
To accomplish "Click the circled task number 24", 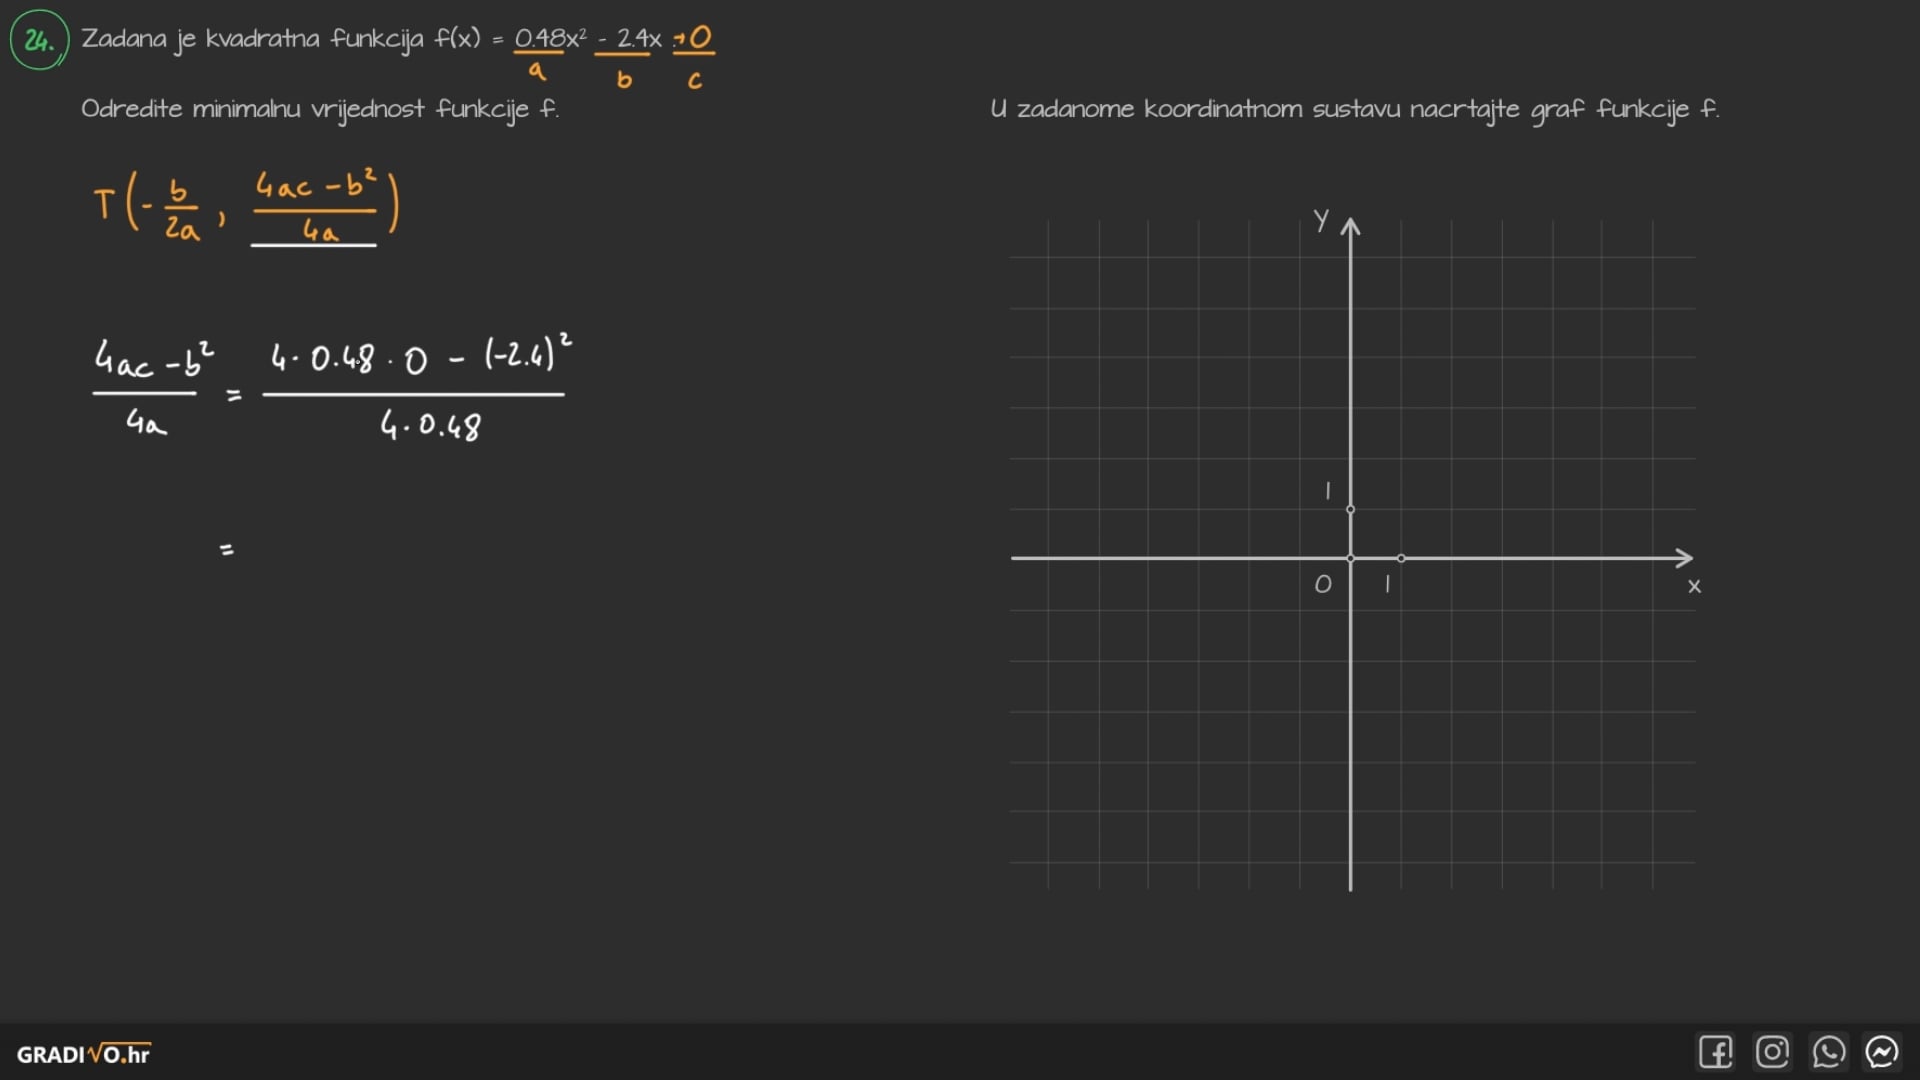I will [x=39, y=40].
